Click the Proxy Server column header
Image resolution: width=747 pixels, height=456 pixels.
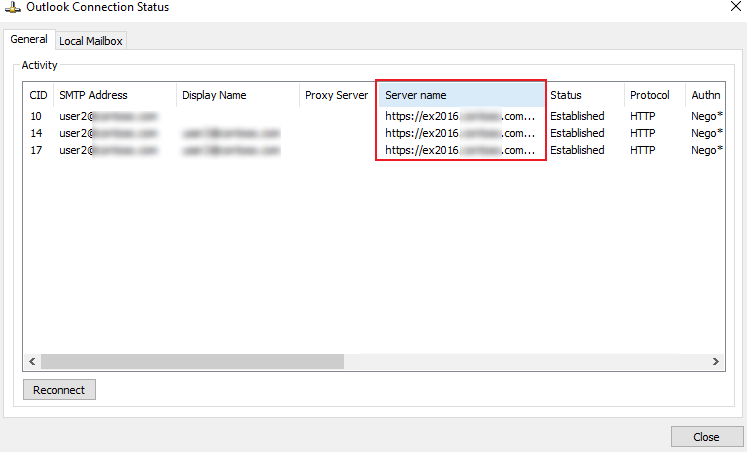point(337,95)
